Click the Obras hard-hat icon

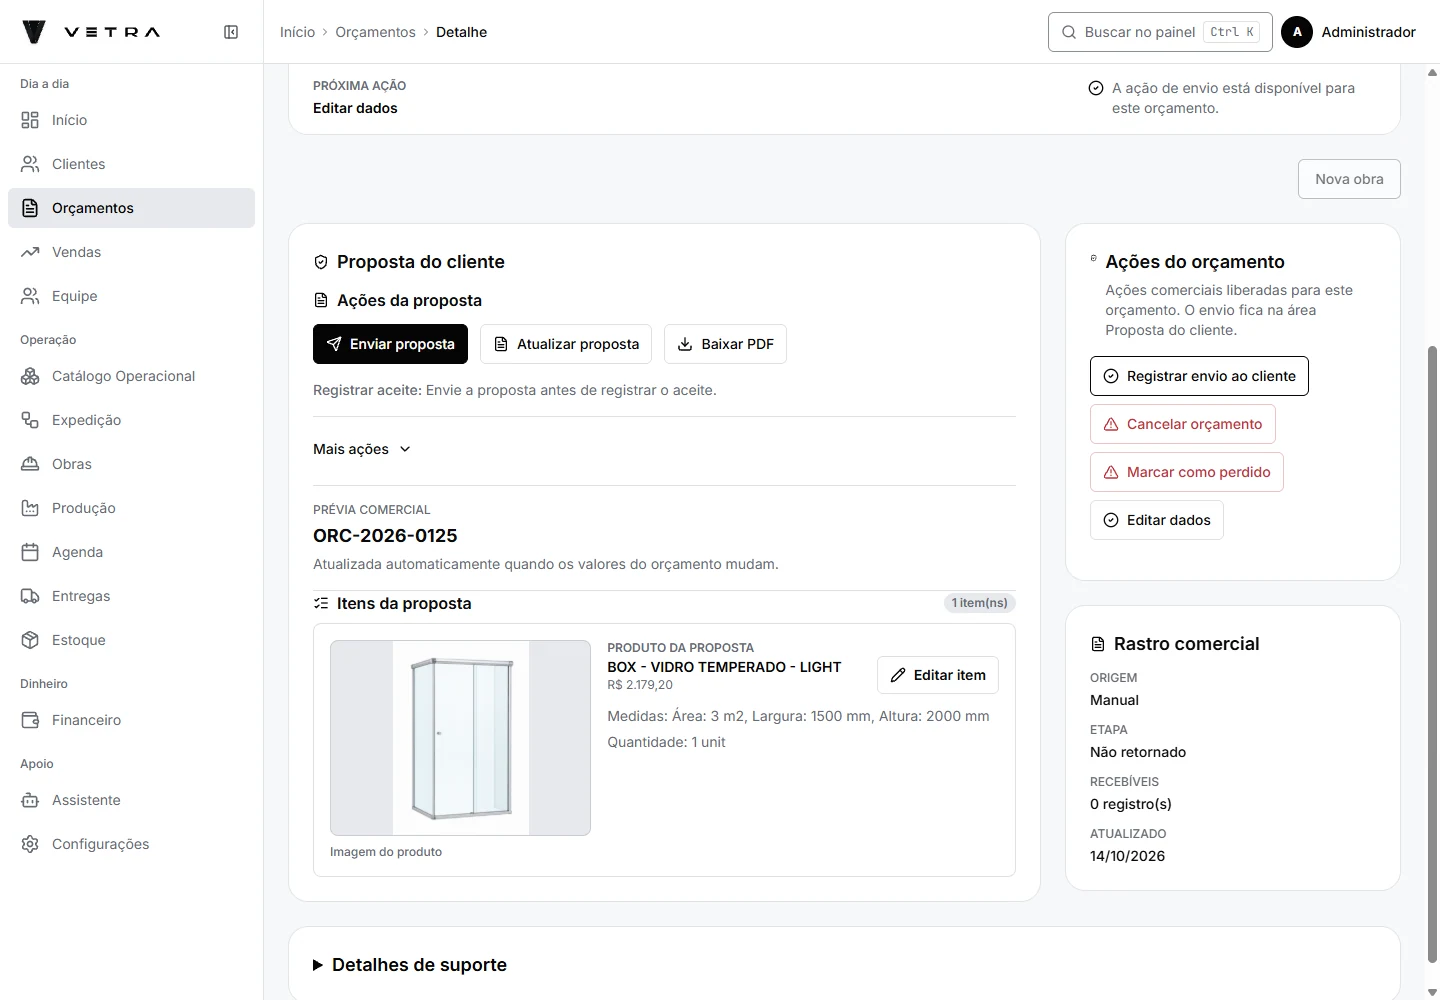pyautogui.click(x=30, y=464)
